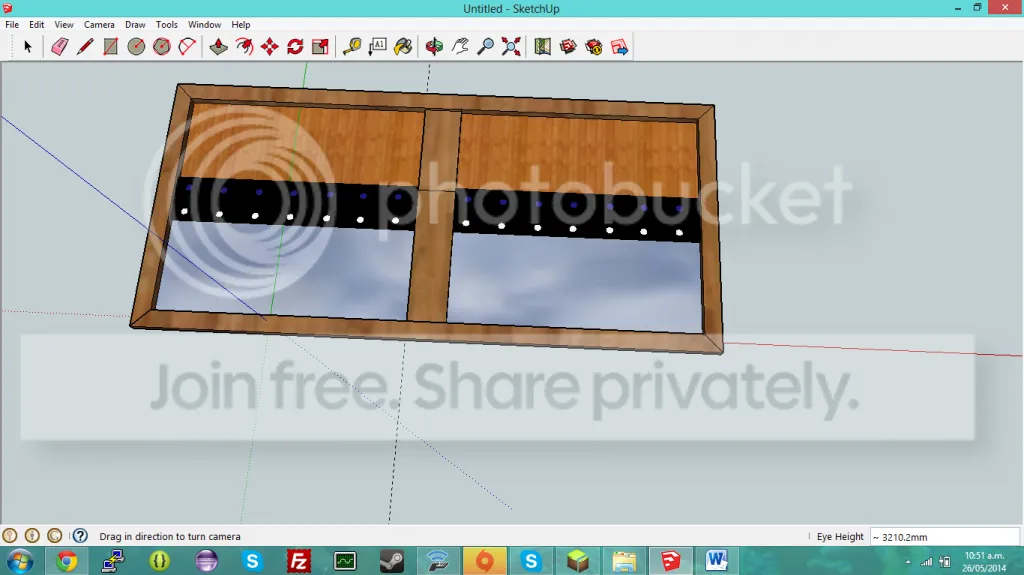
Task: Select the Line pencil tool
Action: (85, 46)
